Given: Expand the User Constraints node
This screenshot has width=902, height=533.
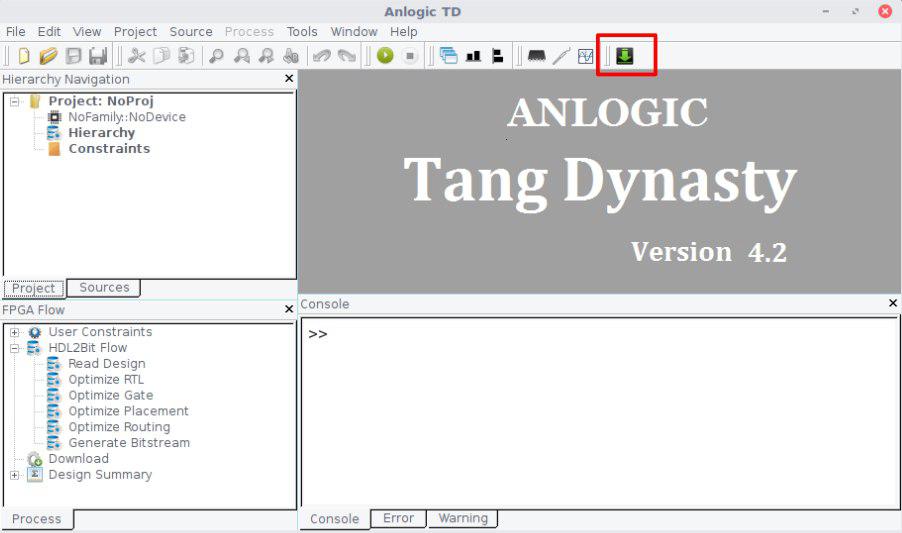Looking at the screenshot, I should click(14, 332).
